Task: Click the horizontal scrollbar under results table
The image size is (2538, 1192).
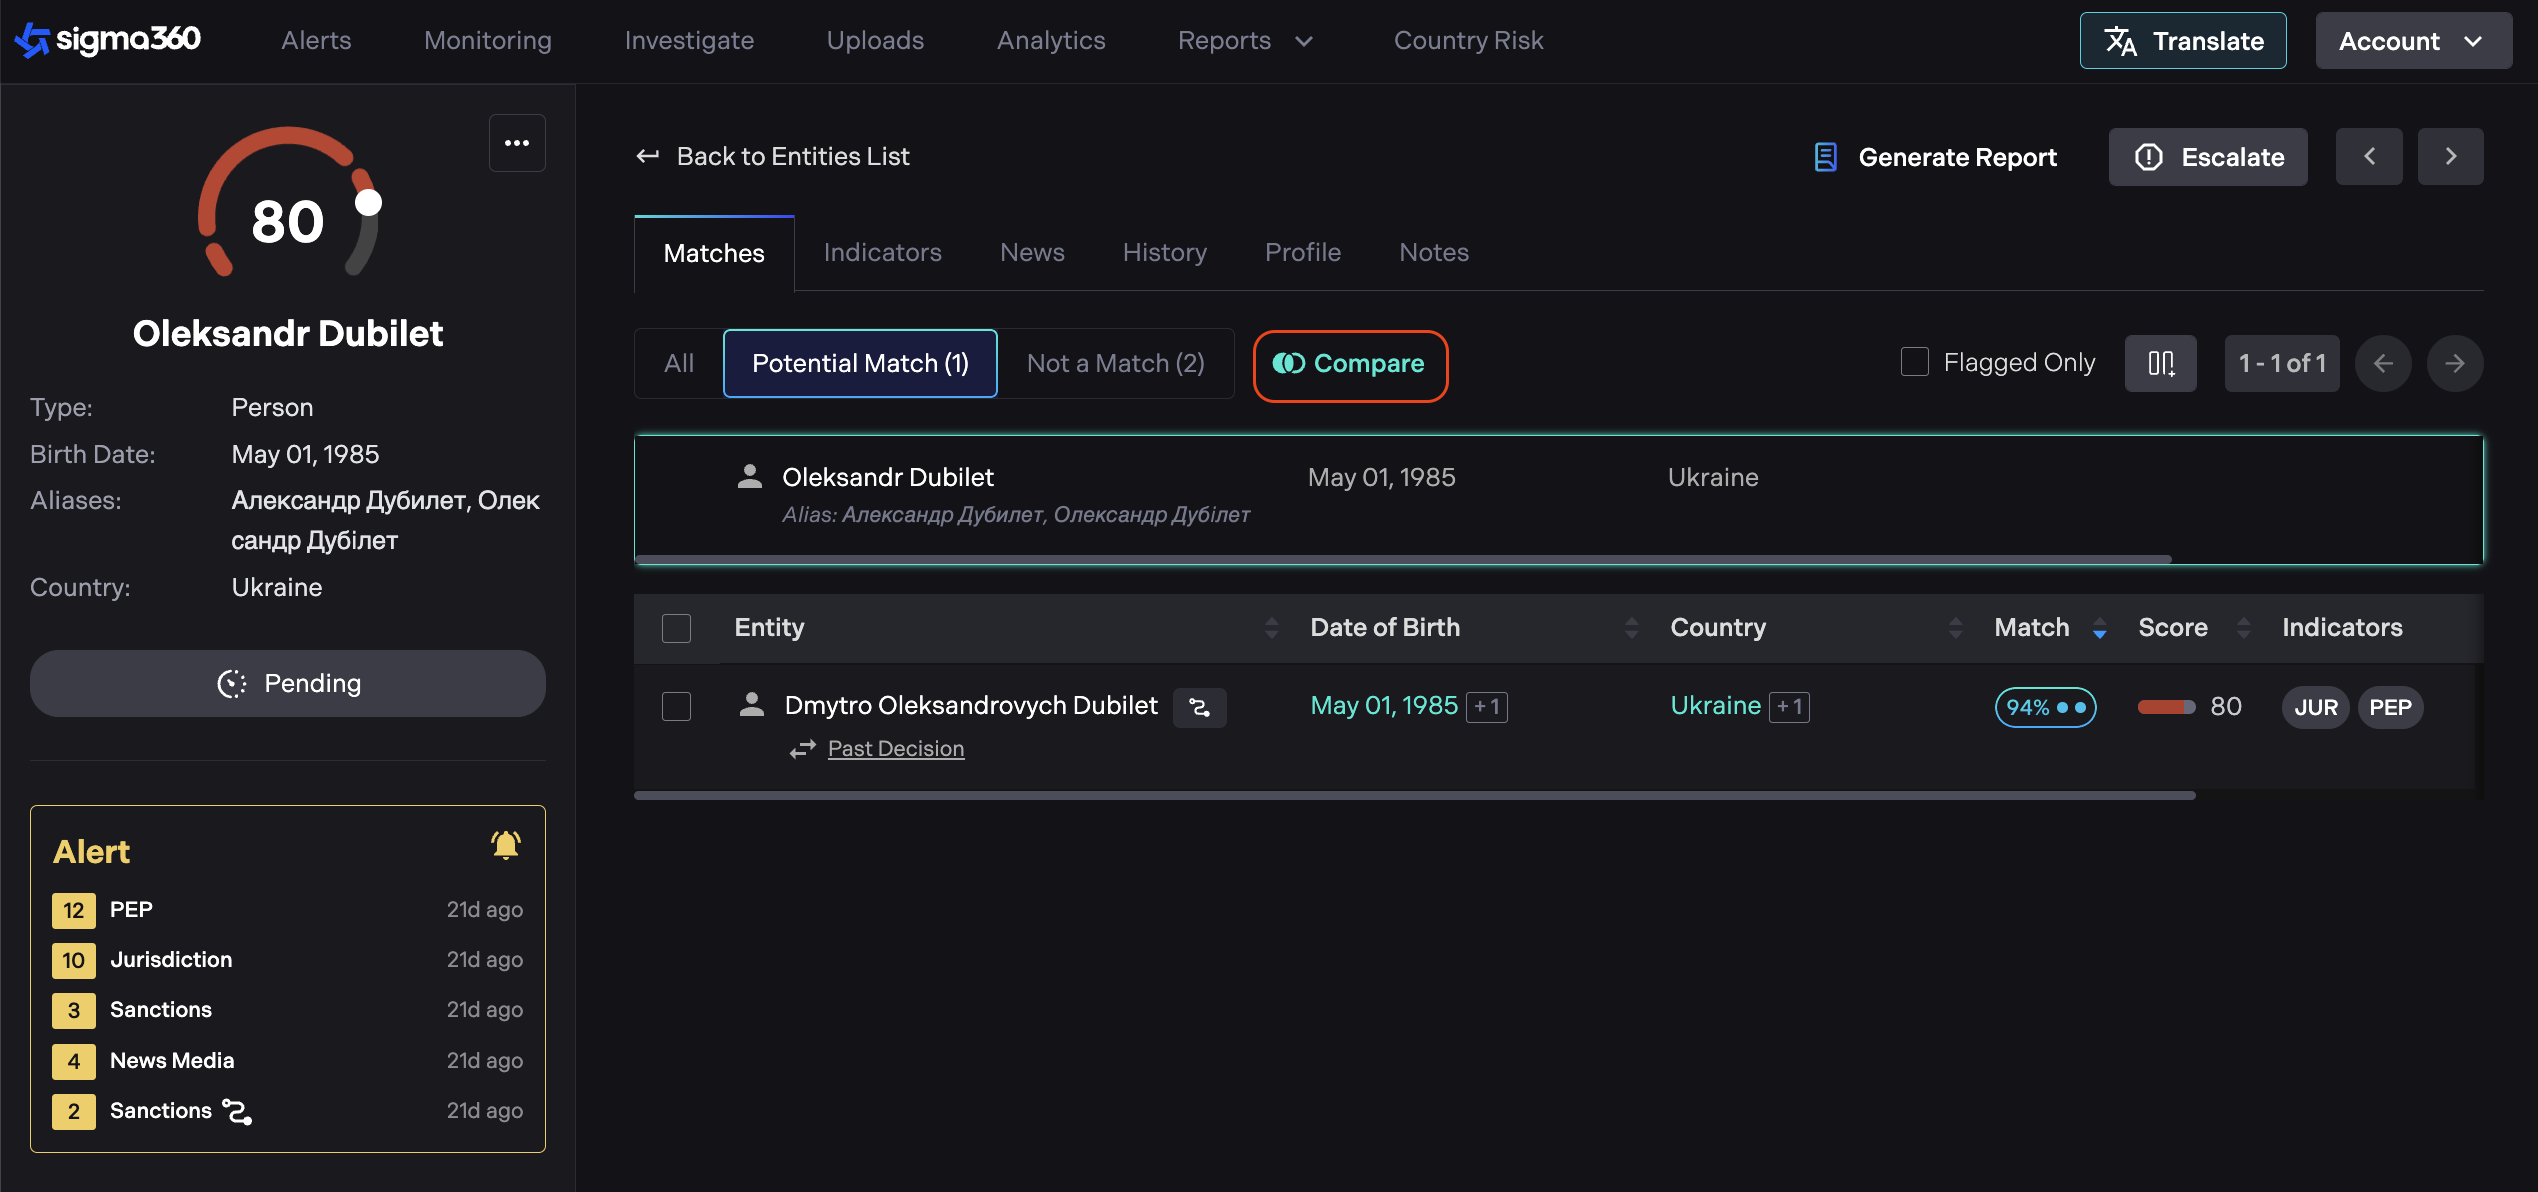Action: click(1414, 796)
